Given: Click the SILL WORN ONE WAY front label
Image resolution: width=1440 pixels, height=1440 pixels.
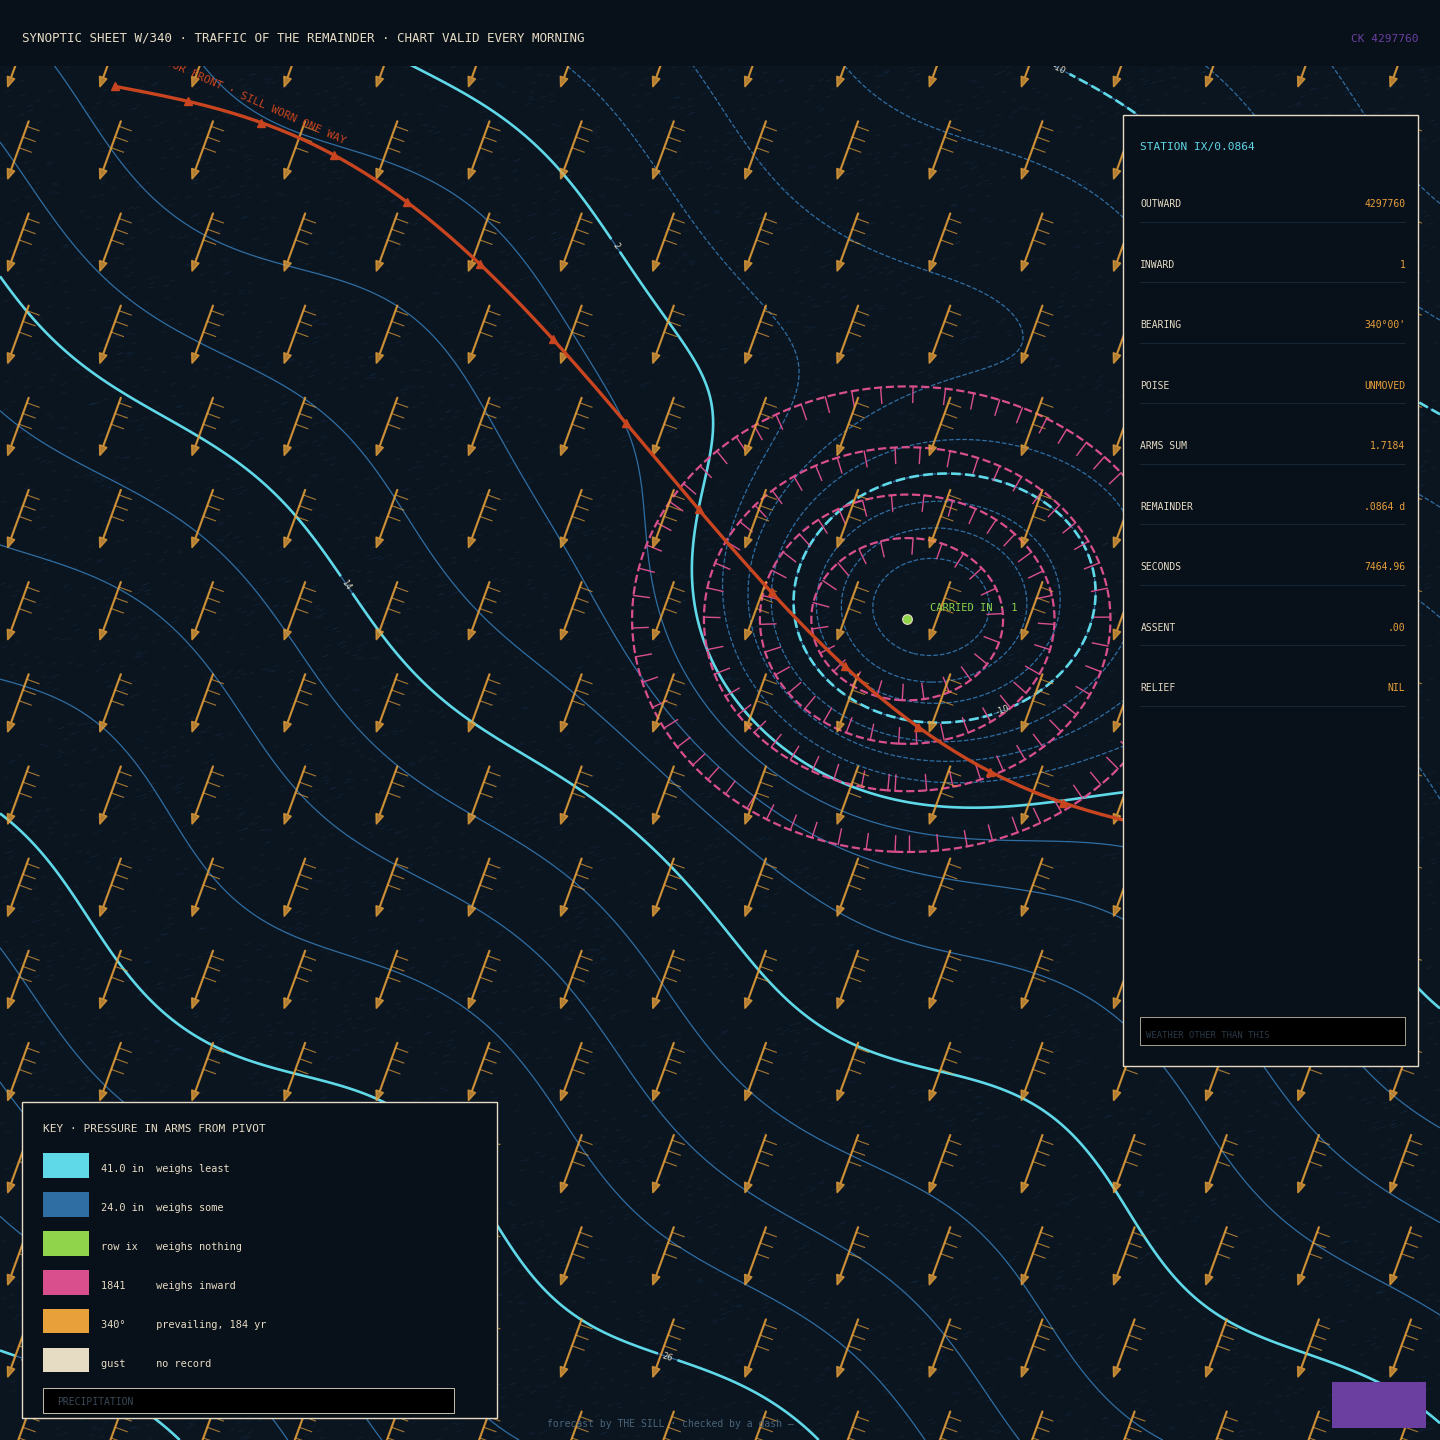Looking at the screenshot, I should [293, 118].
